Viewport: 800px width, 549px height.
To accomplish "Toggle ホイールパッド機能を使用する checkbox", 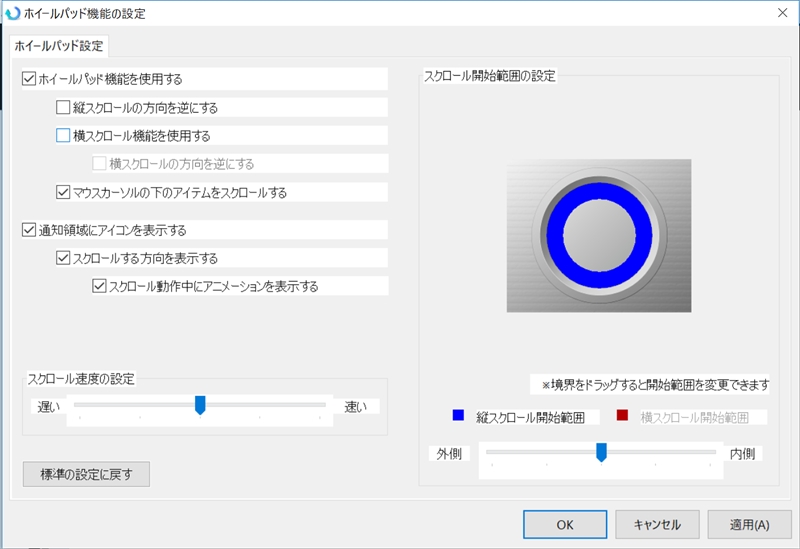I will [x=29, y=79].
